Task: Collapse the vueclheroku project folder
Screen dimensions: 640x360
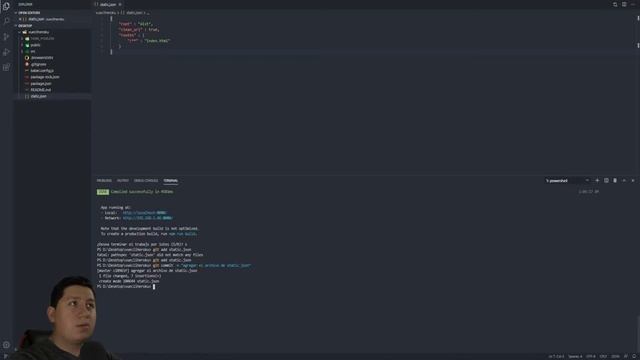Action: pos(38,32)
